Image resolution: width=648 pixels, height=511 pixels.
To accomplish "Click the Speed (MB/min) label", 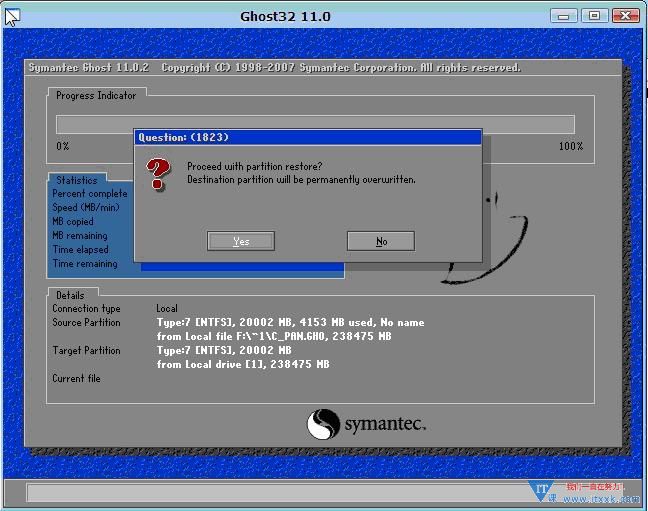I will (86, 208).
